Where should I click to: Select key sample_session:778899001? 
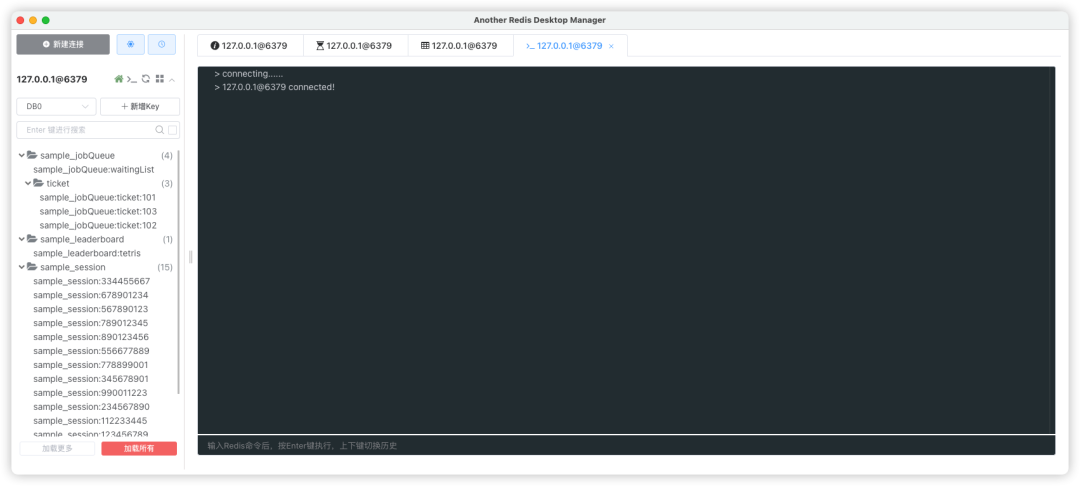91,365
